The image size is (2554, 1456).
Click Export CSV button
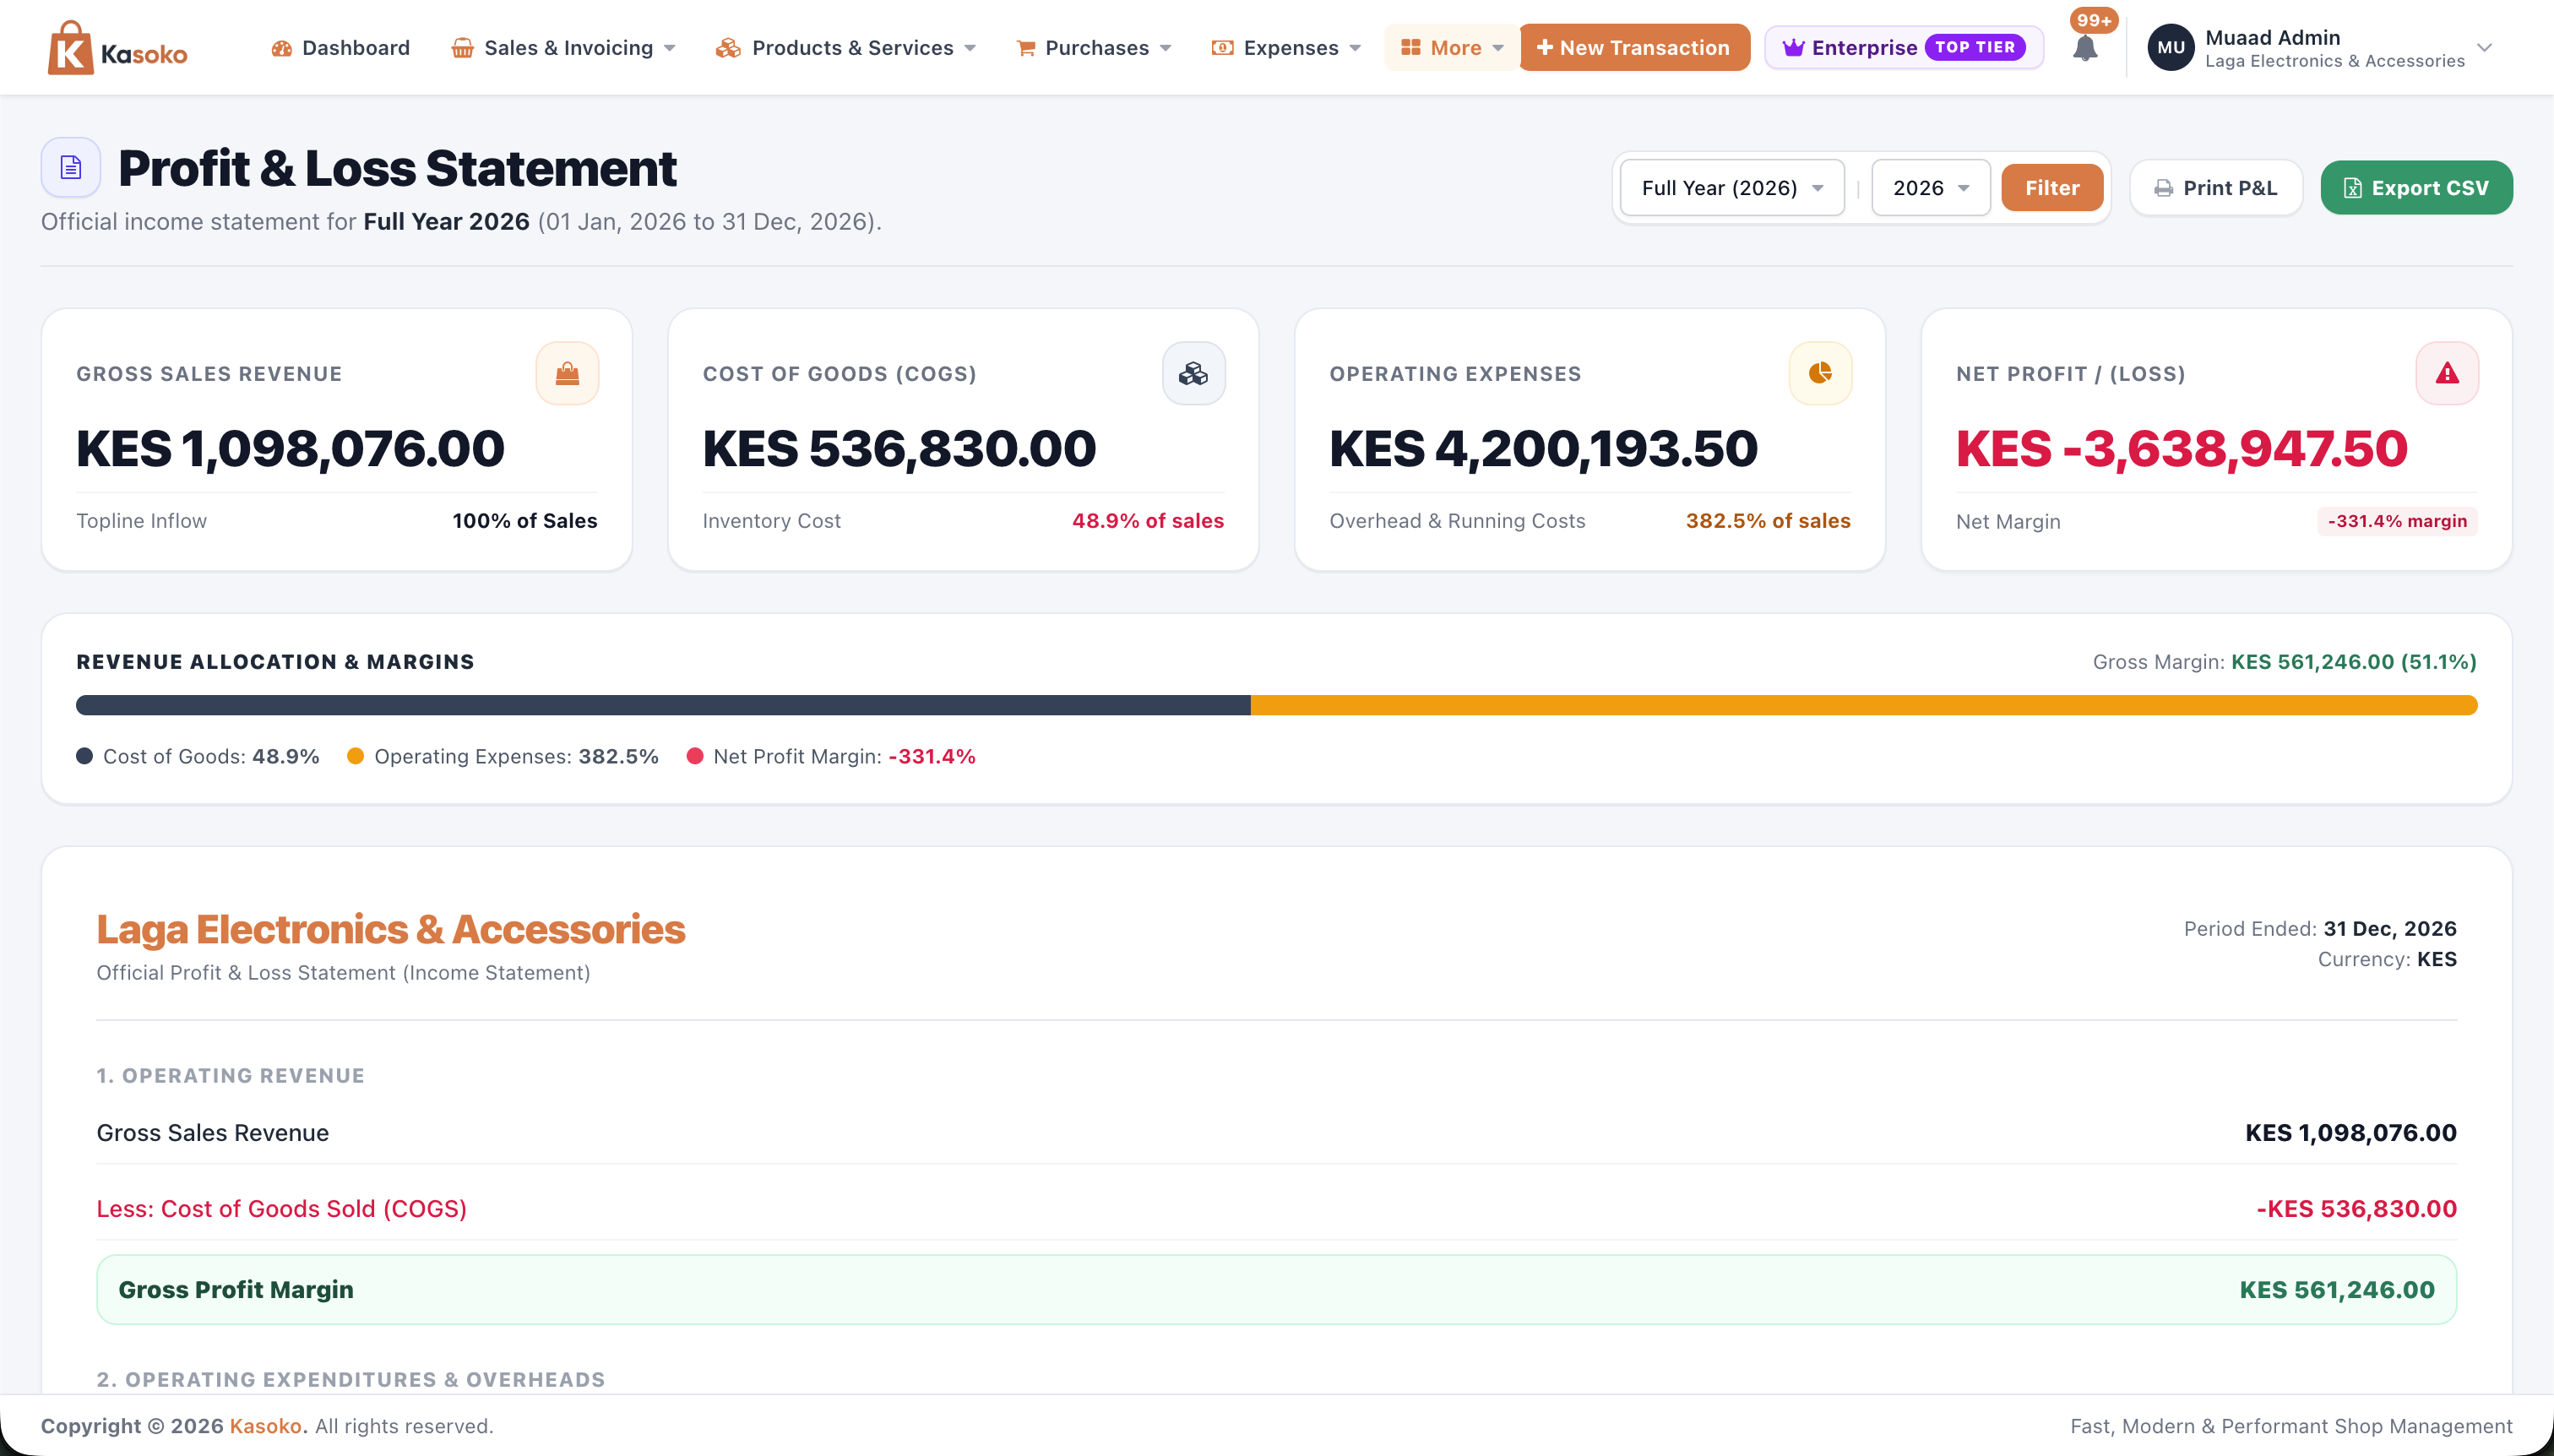tap(2416, 188)
